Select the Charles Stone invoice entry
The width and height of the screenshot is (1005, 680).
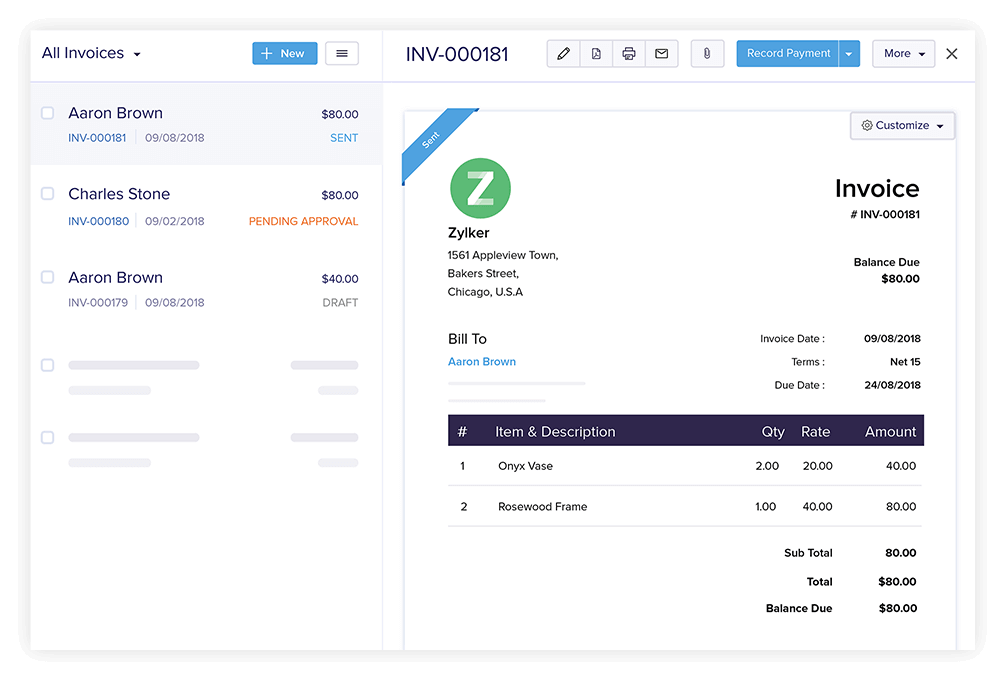(x=200, y=205)
